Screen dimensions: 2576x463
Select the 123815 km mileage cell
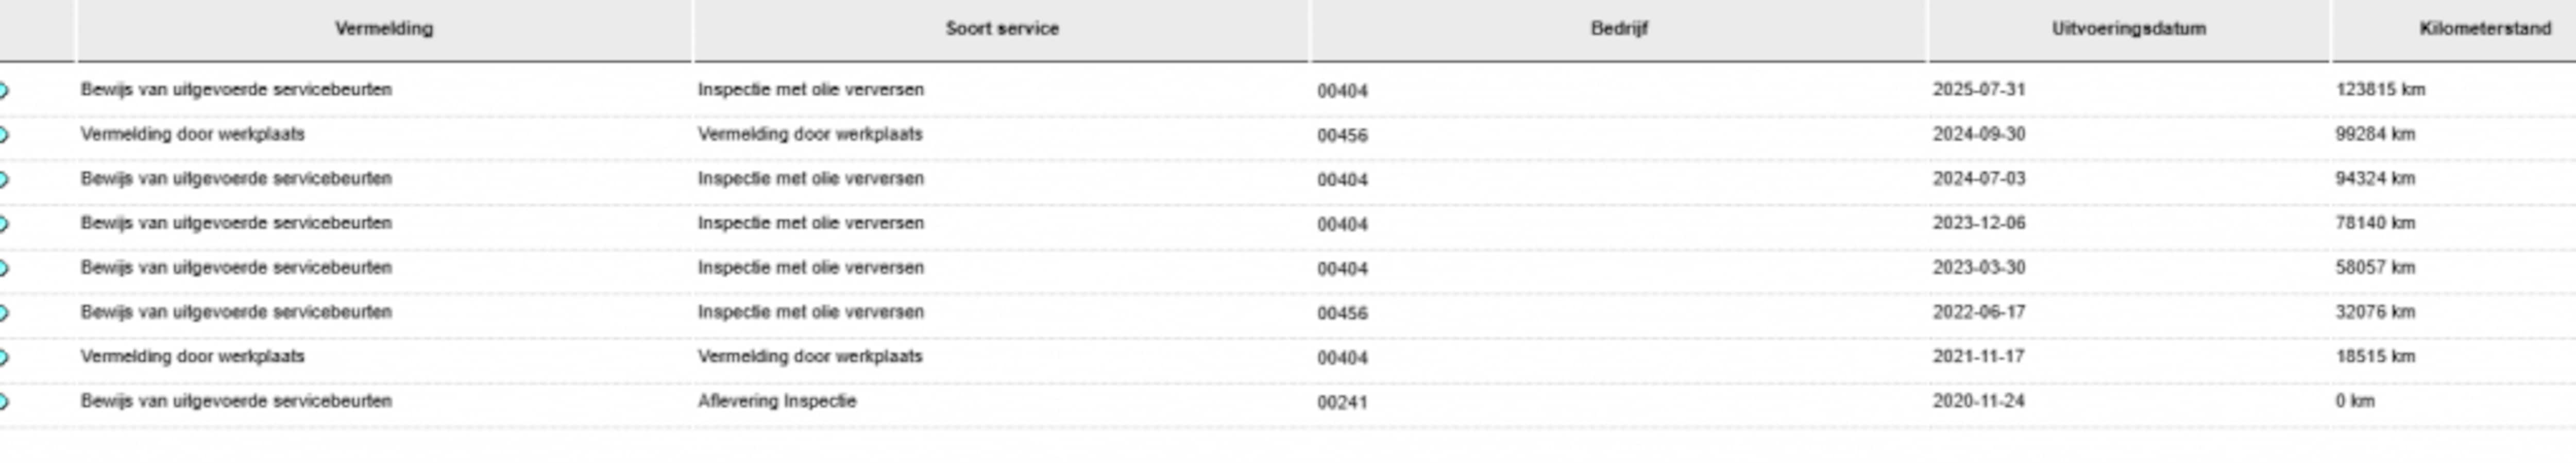point(2380,90)
